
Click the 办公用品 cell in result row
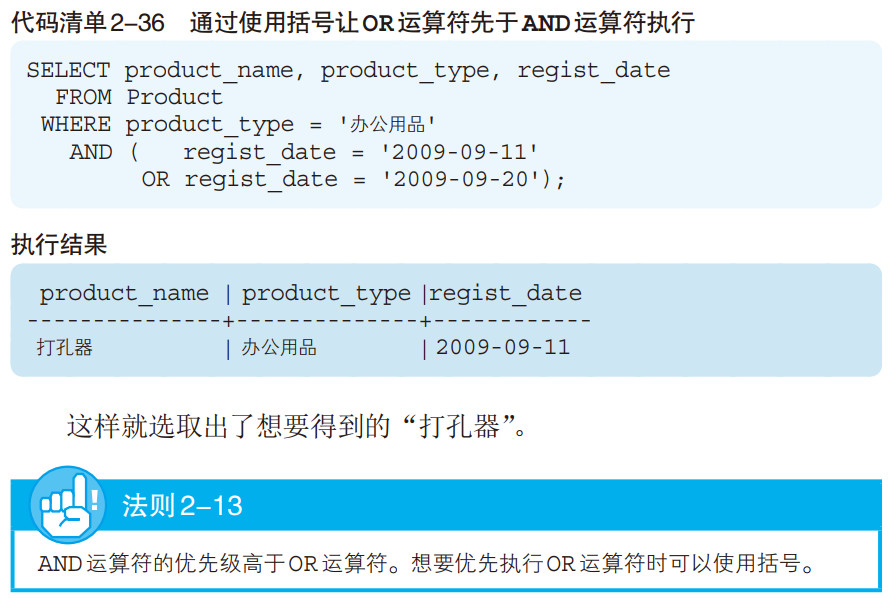coord(279,347)
